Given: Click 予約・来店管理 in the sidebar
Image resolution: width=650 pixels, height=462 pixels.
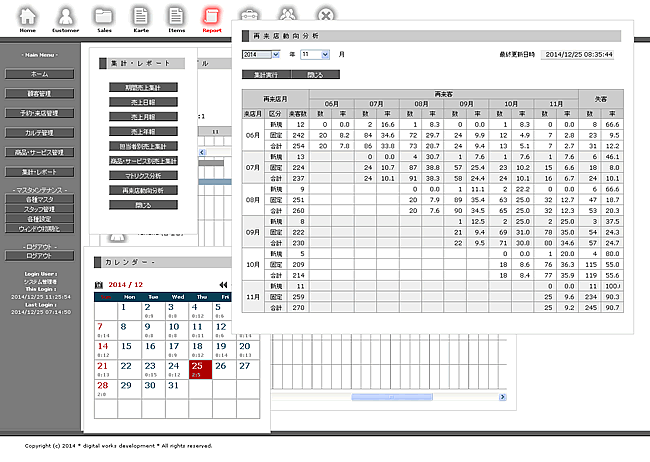Looking at the screenshot, I should 40,113.
